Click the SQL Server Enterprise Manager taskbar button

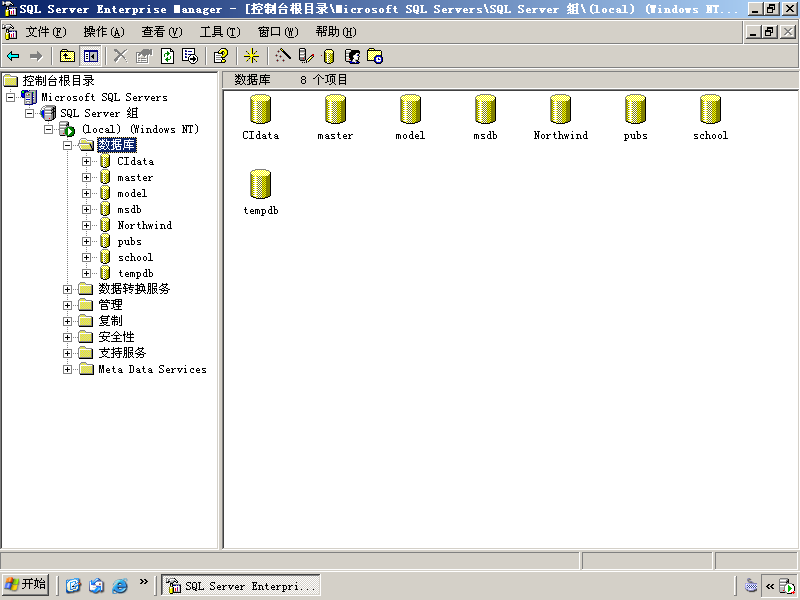pos(241,586)
